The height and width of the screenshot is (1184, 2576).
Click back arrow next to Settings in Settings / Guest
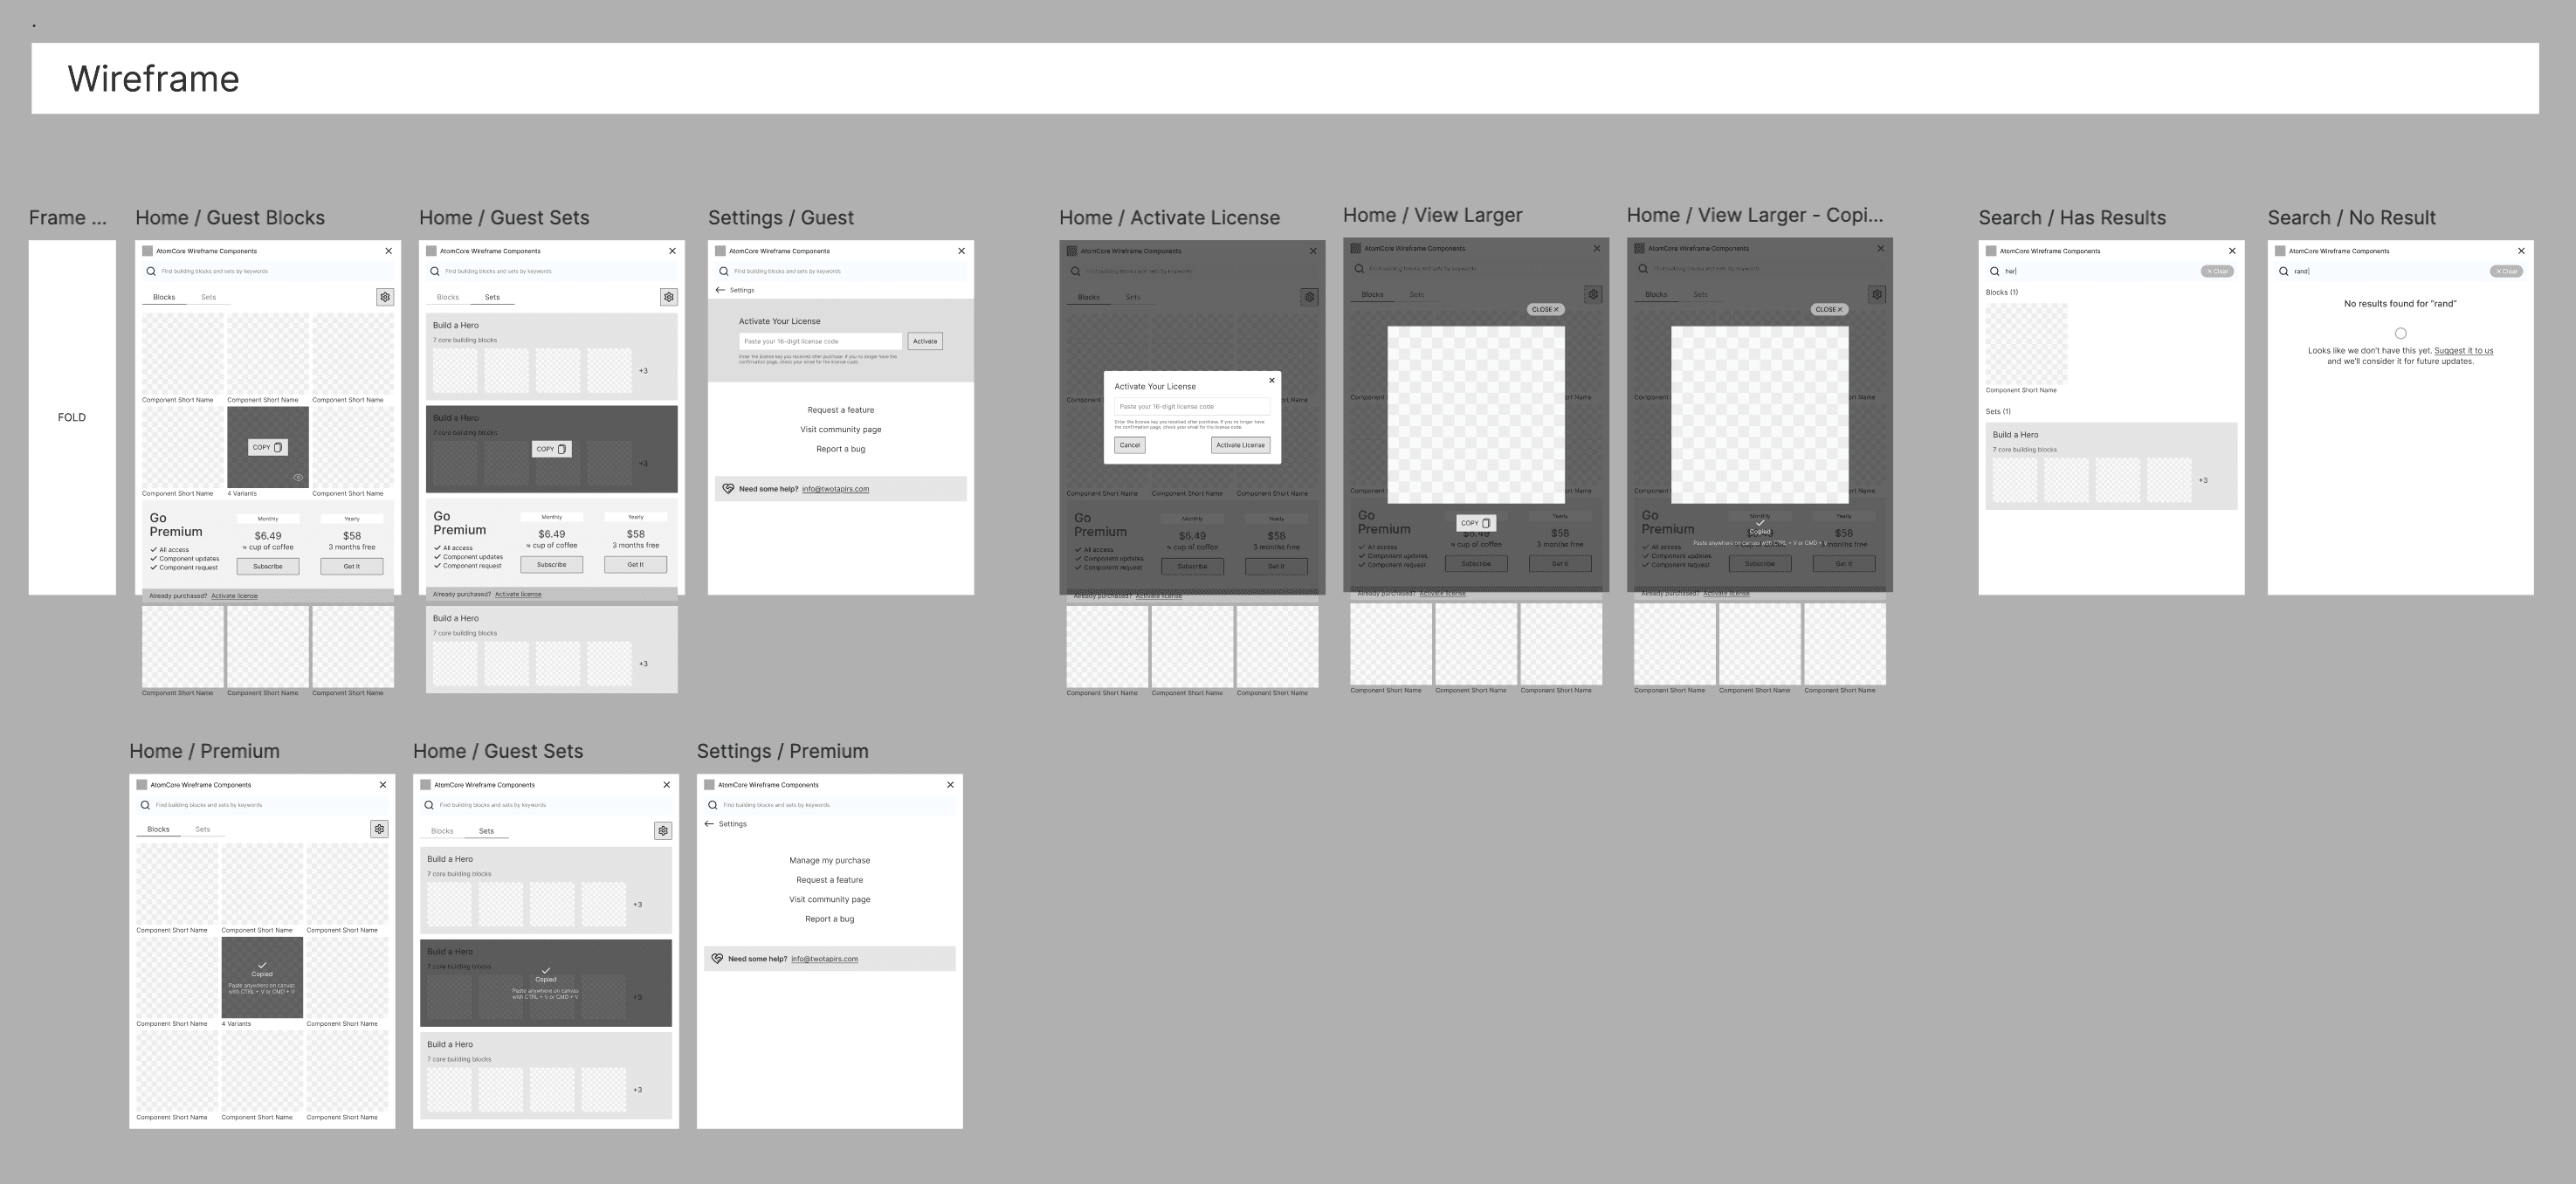(720, 290)
